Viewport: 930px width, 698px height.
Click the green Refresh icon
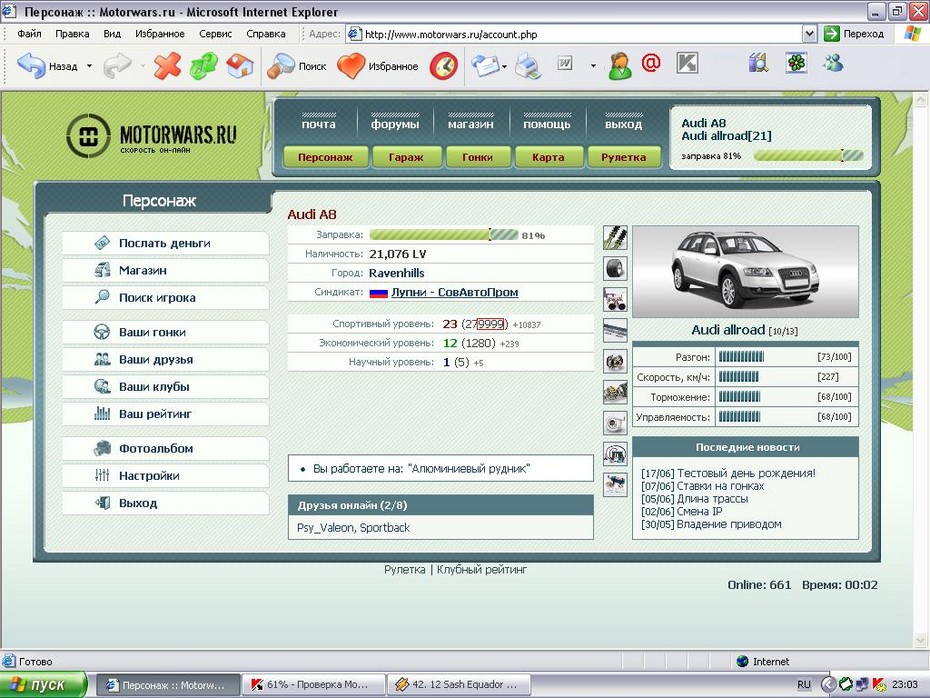point(203,65)
